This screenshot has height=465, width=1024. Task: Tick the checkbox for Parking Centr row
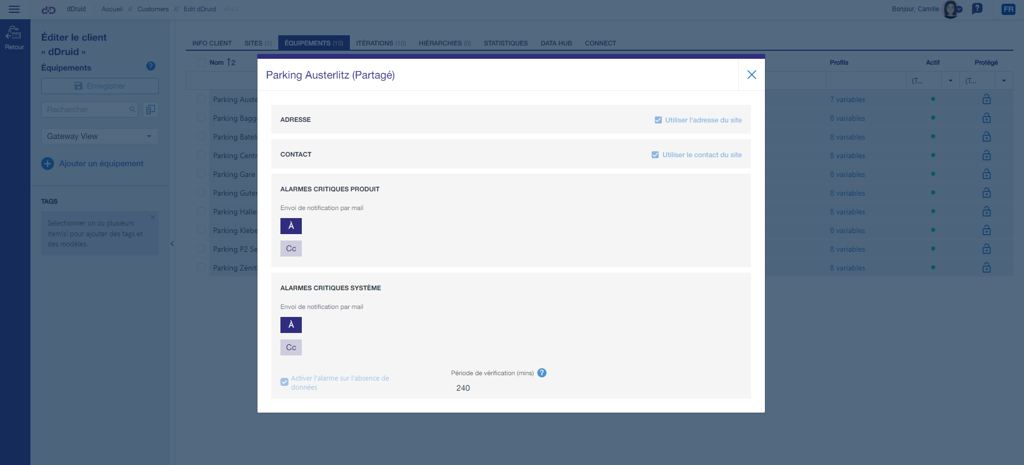point(201,155)
